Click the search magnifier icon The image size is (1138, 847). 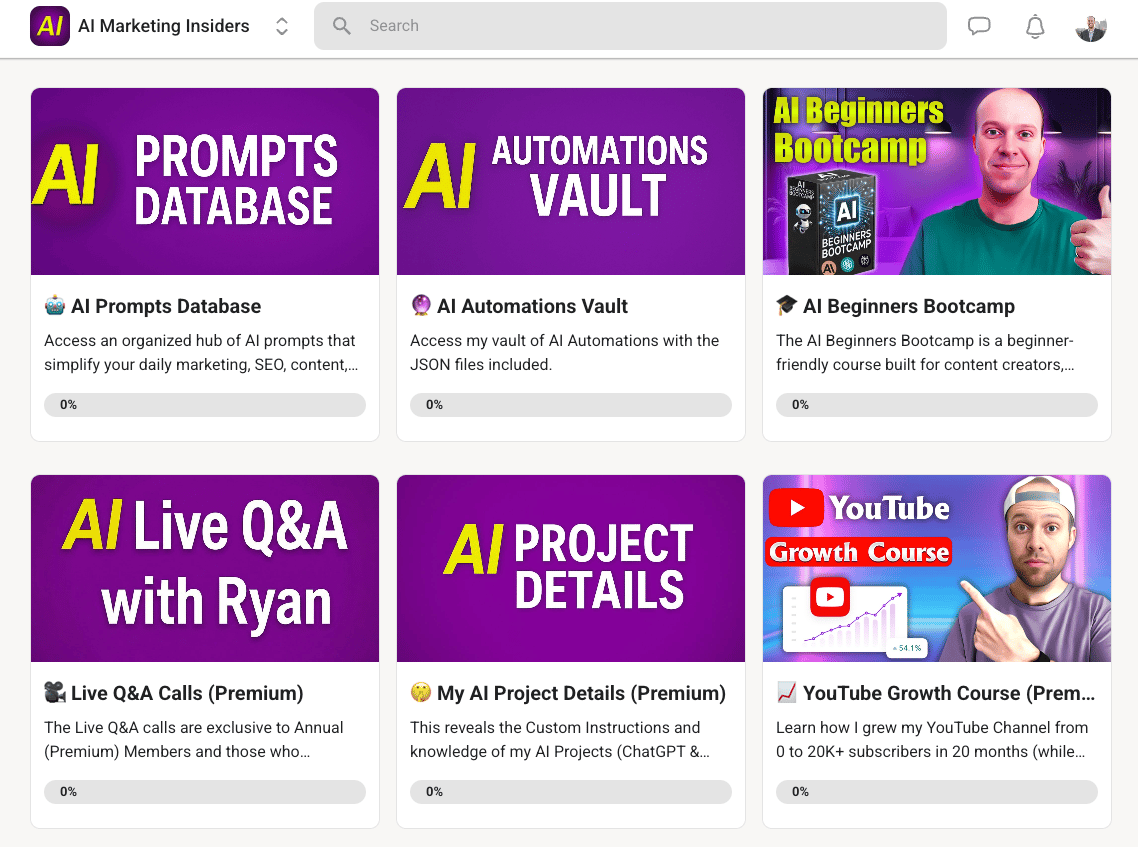[342, 26]
